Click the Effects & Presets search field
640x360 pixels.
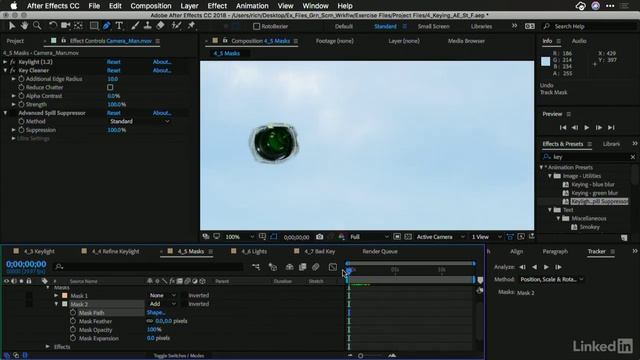coord(589,157)
